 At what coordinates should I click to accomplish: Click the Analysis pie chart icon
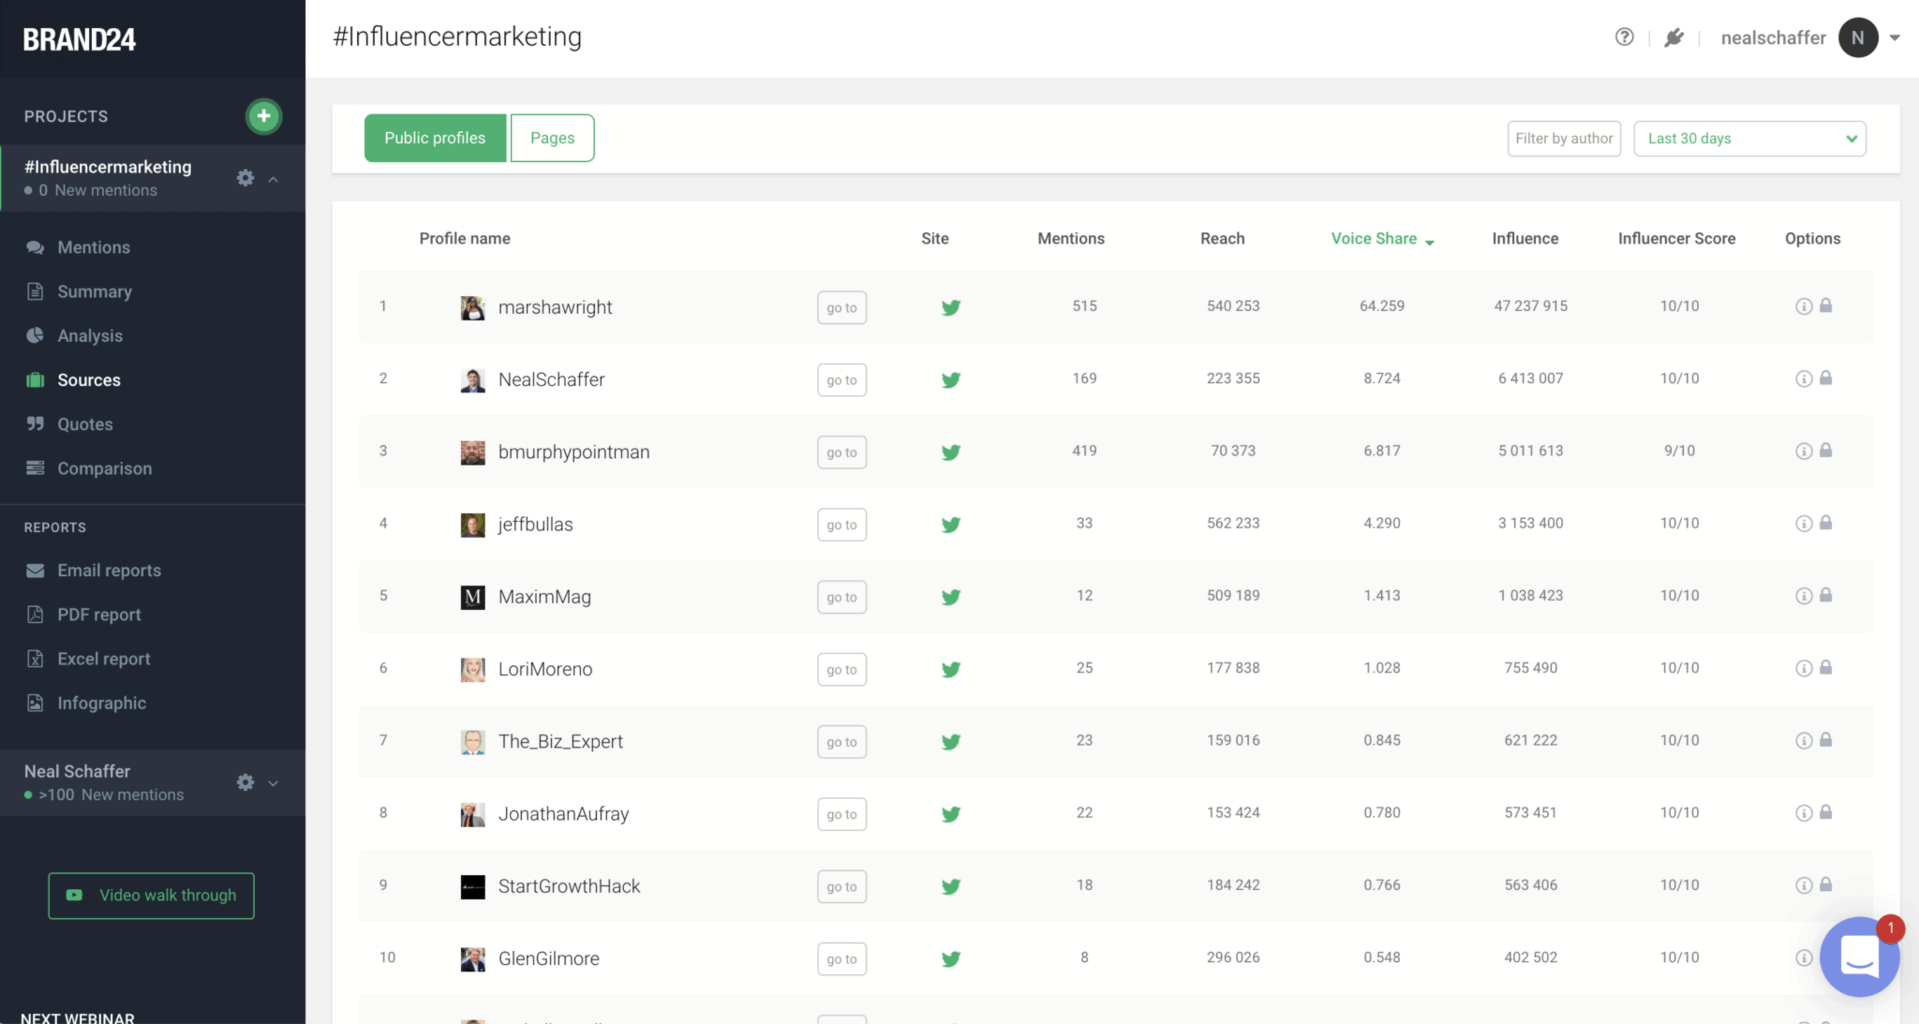tap(35, 335)
